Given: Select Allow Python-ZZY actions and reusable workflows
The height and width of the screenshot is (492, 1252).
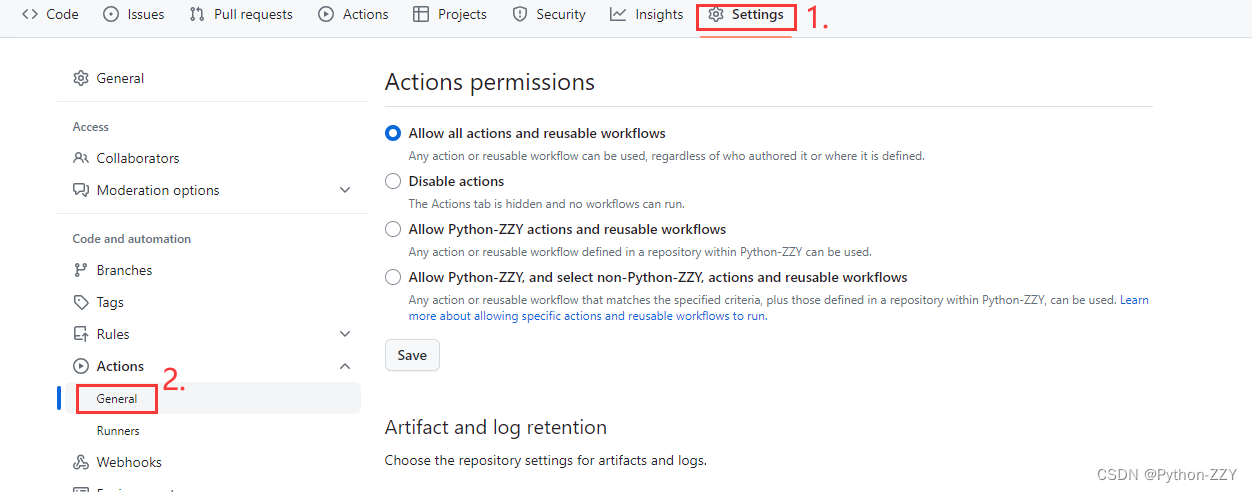Looking at the screenshot, I should coord(393,229).
